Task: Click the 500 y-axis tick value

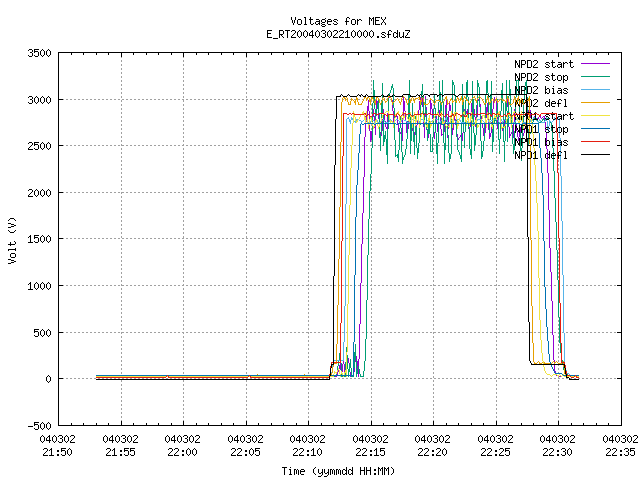Action: coord(43,333)
